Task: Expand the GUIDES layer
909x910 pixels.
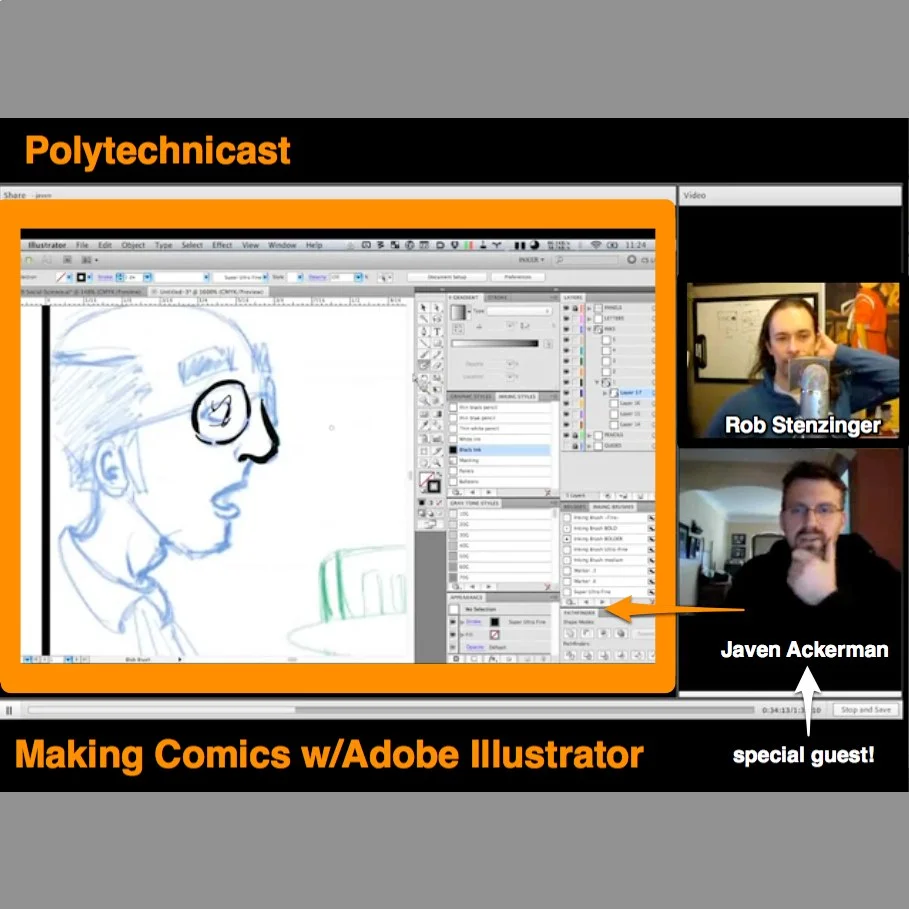Action: [590, 446]
